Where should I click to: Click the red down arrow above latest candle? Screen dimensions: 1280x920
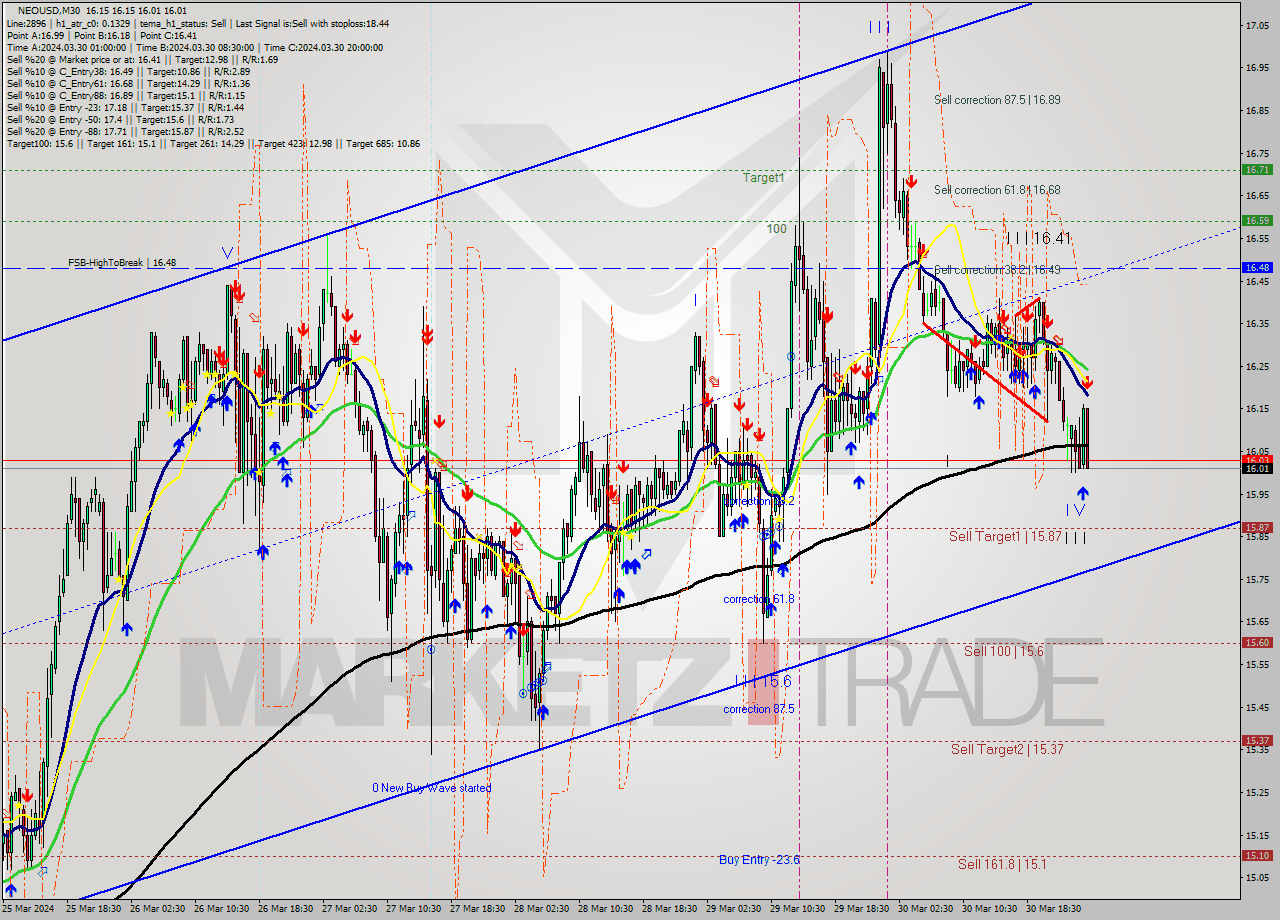pos(1087,382)
